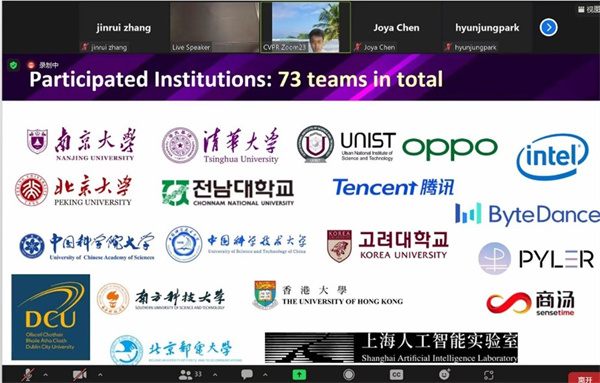Click the "73 teams in total" text
Viewport: 600px width, 383px height.
pyautogui.click(x=360, y=80)
